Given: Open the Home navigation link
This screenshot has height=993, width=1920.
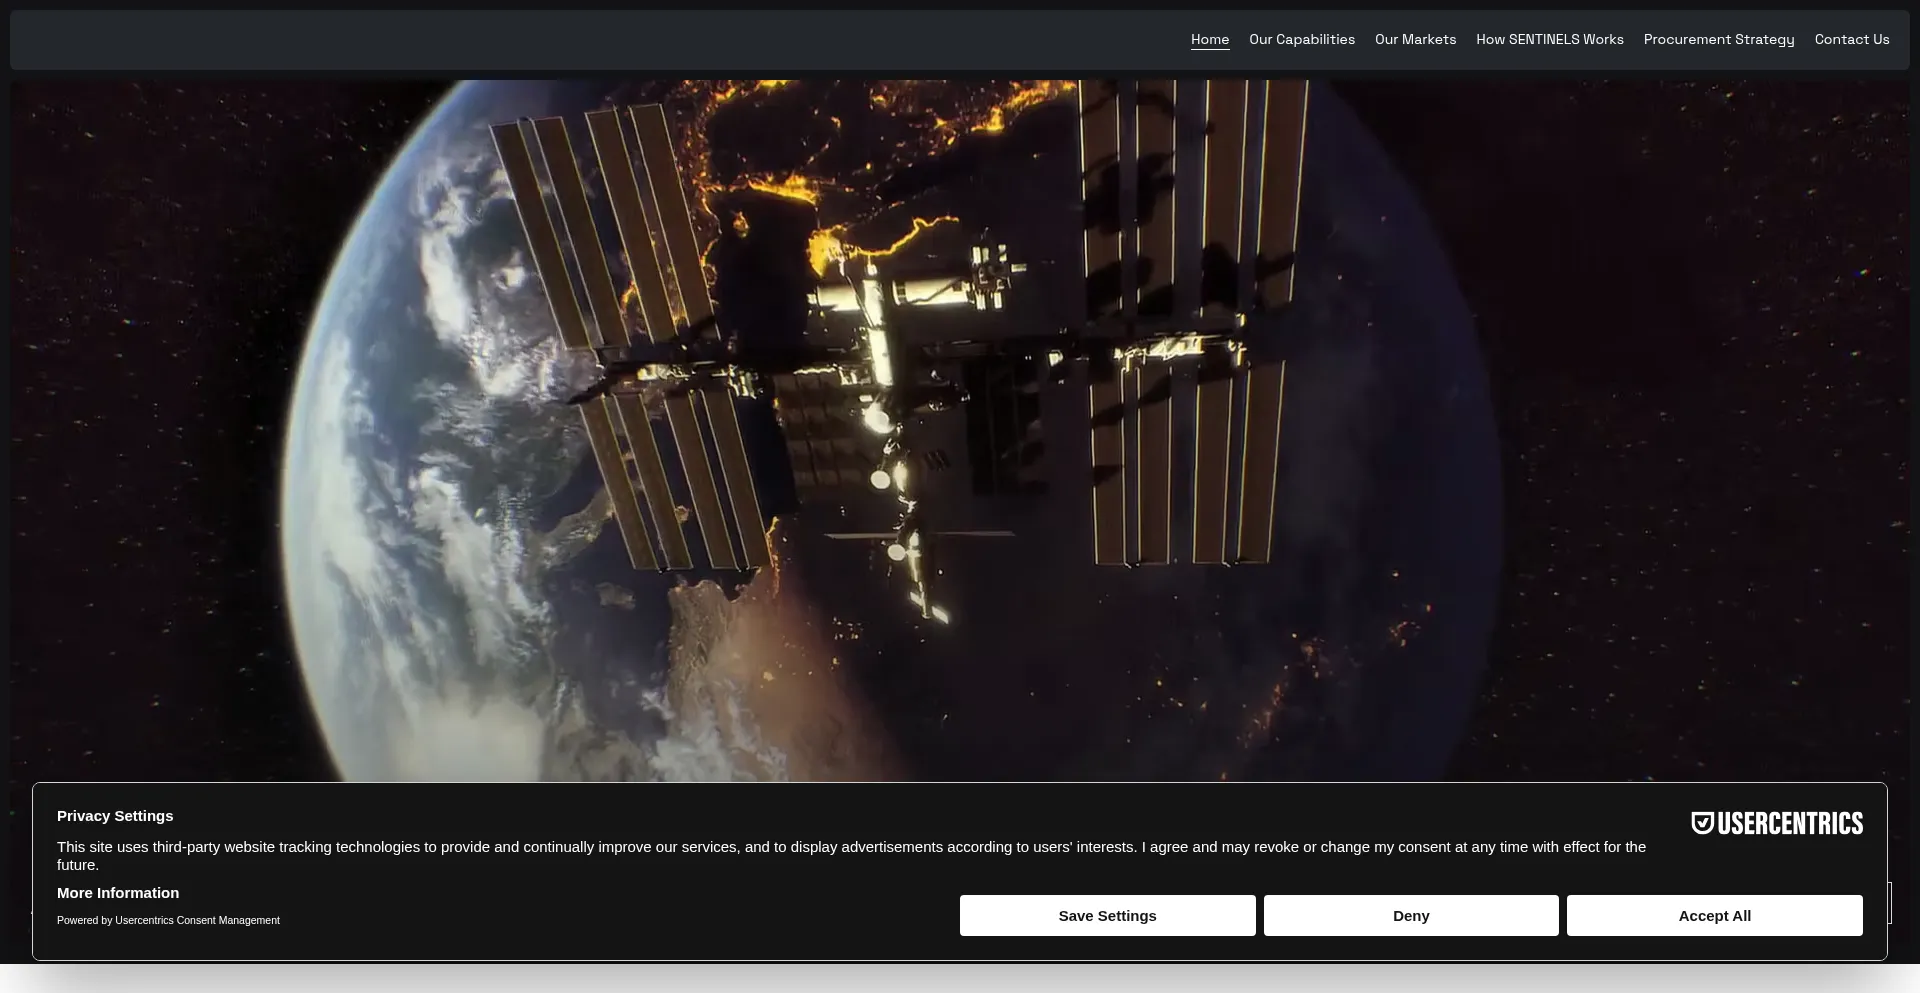Looking at the screenshot, I should click(1209, 40).
